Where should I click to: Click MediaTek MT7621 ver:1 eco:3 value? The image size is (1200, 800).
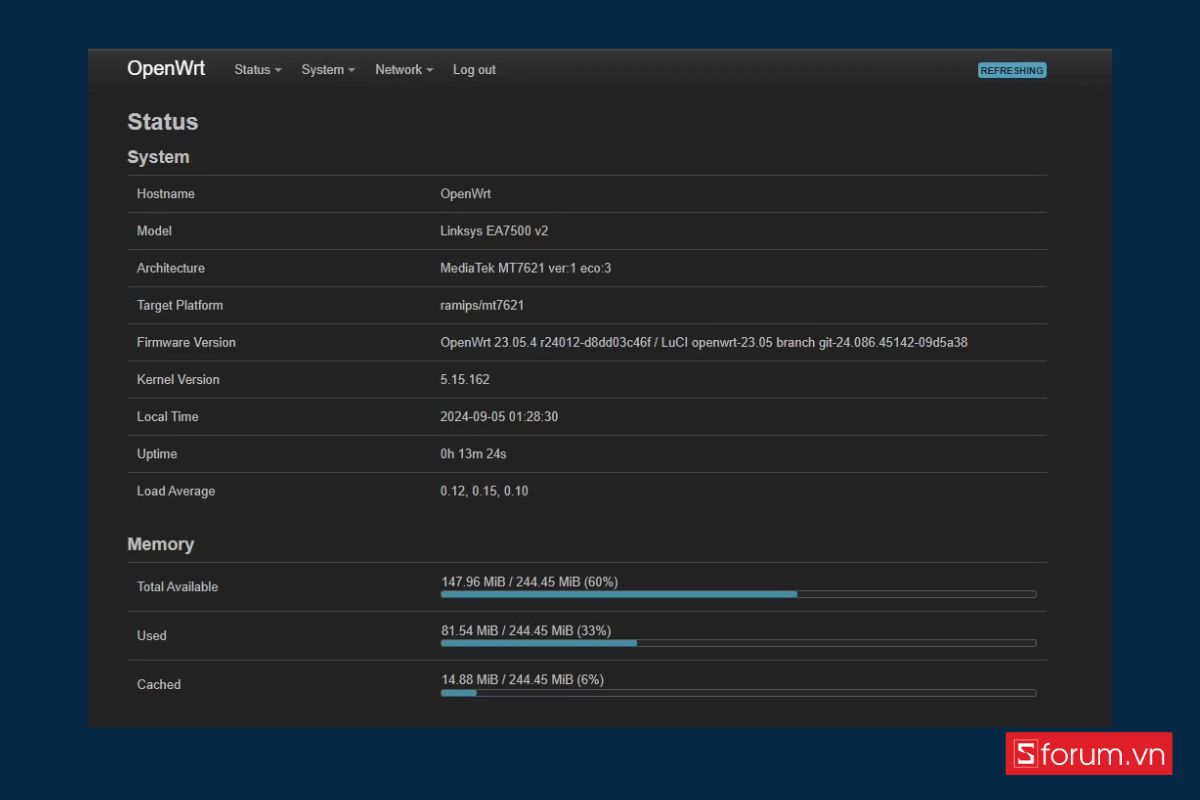tap(526, 268)
